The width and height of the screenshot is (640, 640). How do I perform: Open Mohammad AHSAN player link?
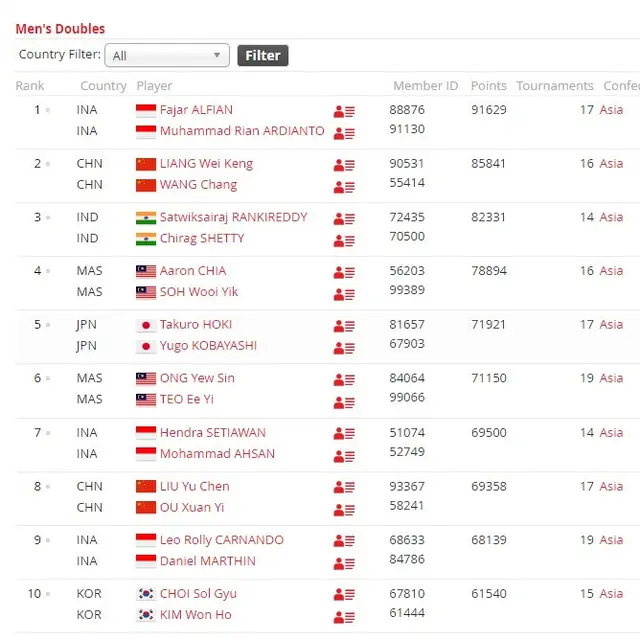[218, 453]
